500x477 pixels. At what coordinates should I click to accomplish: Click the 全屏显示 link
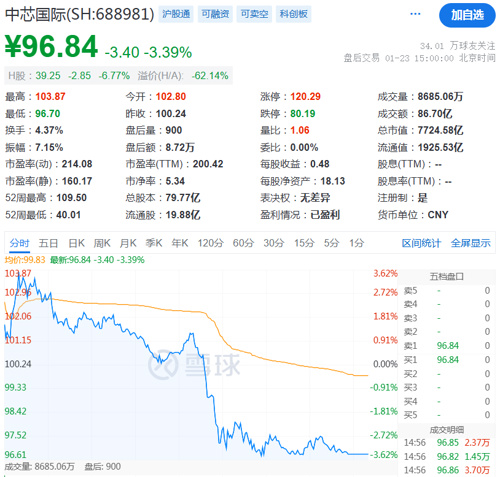(x=471, y=243)
